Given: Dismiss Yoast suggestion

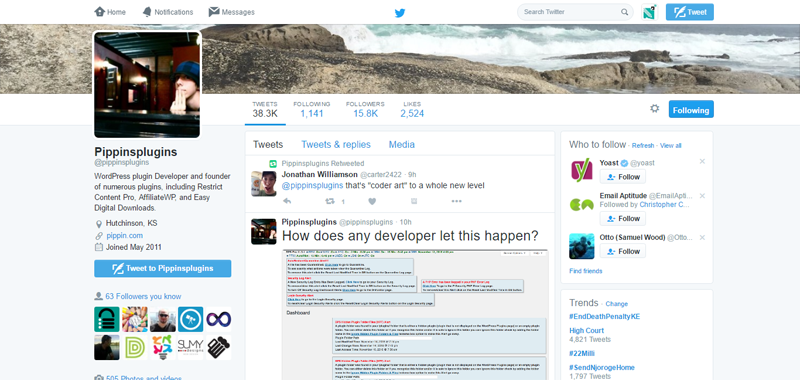Looking at the screenshot, I should 702,162.
